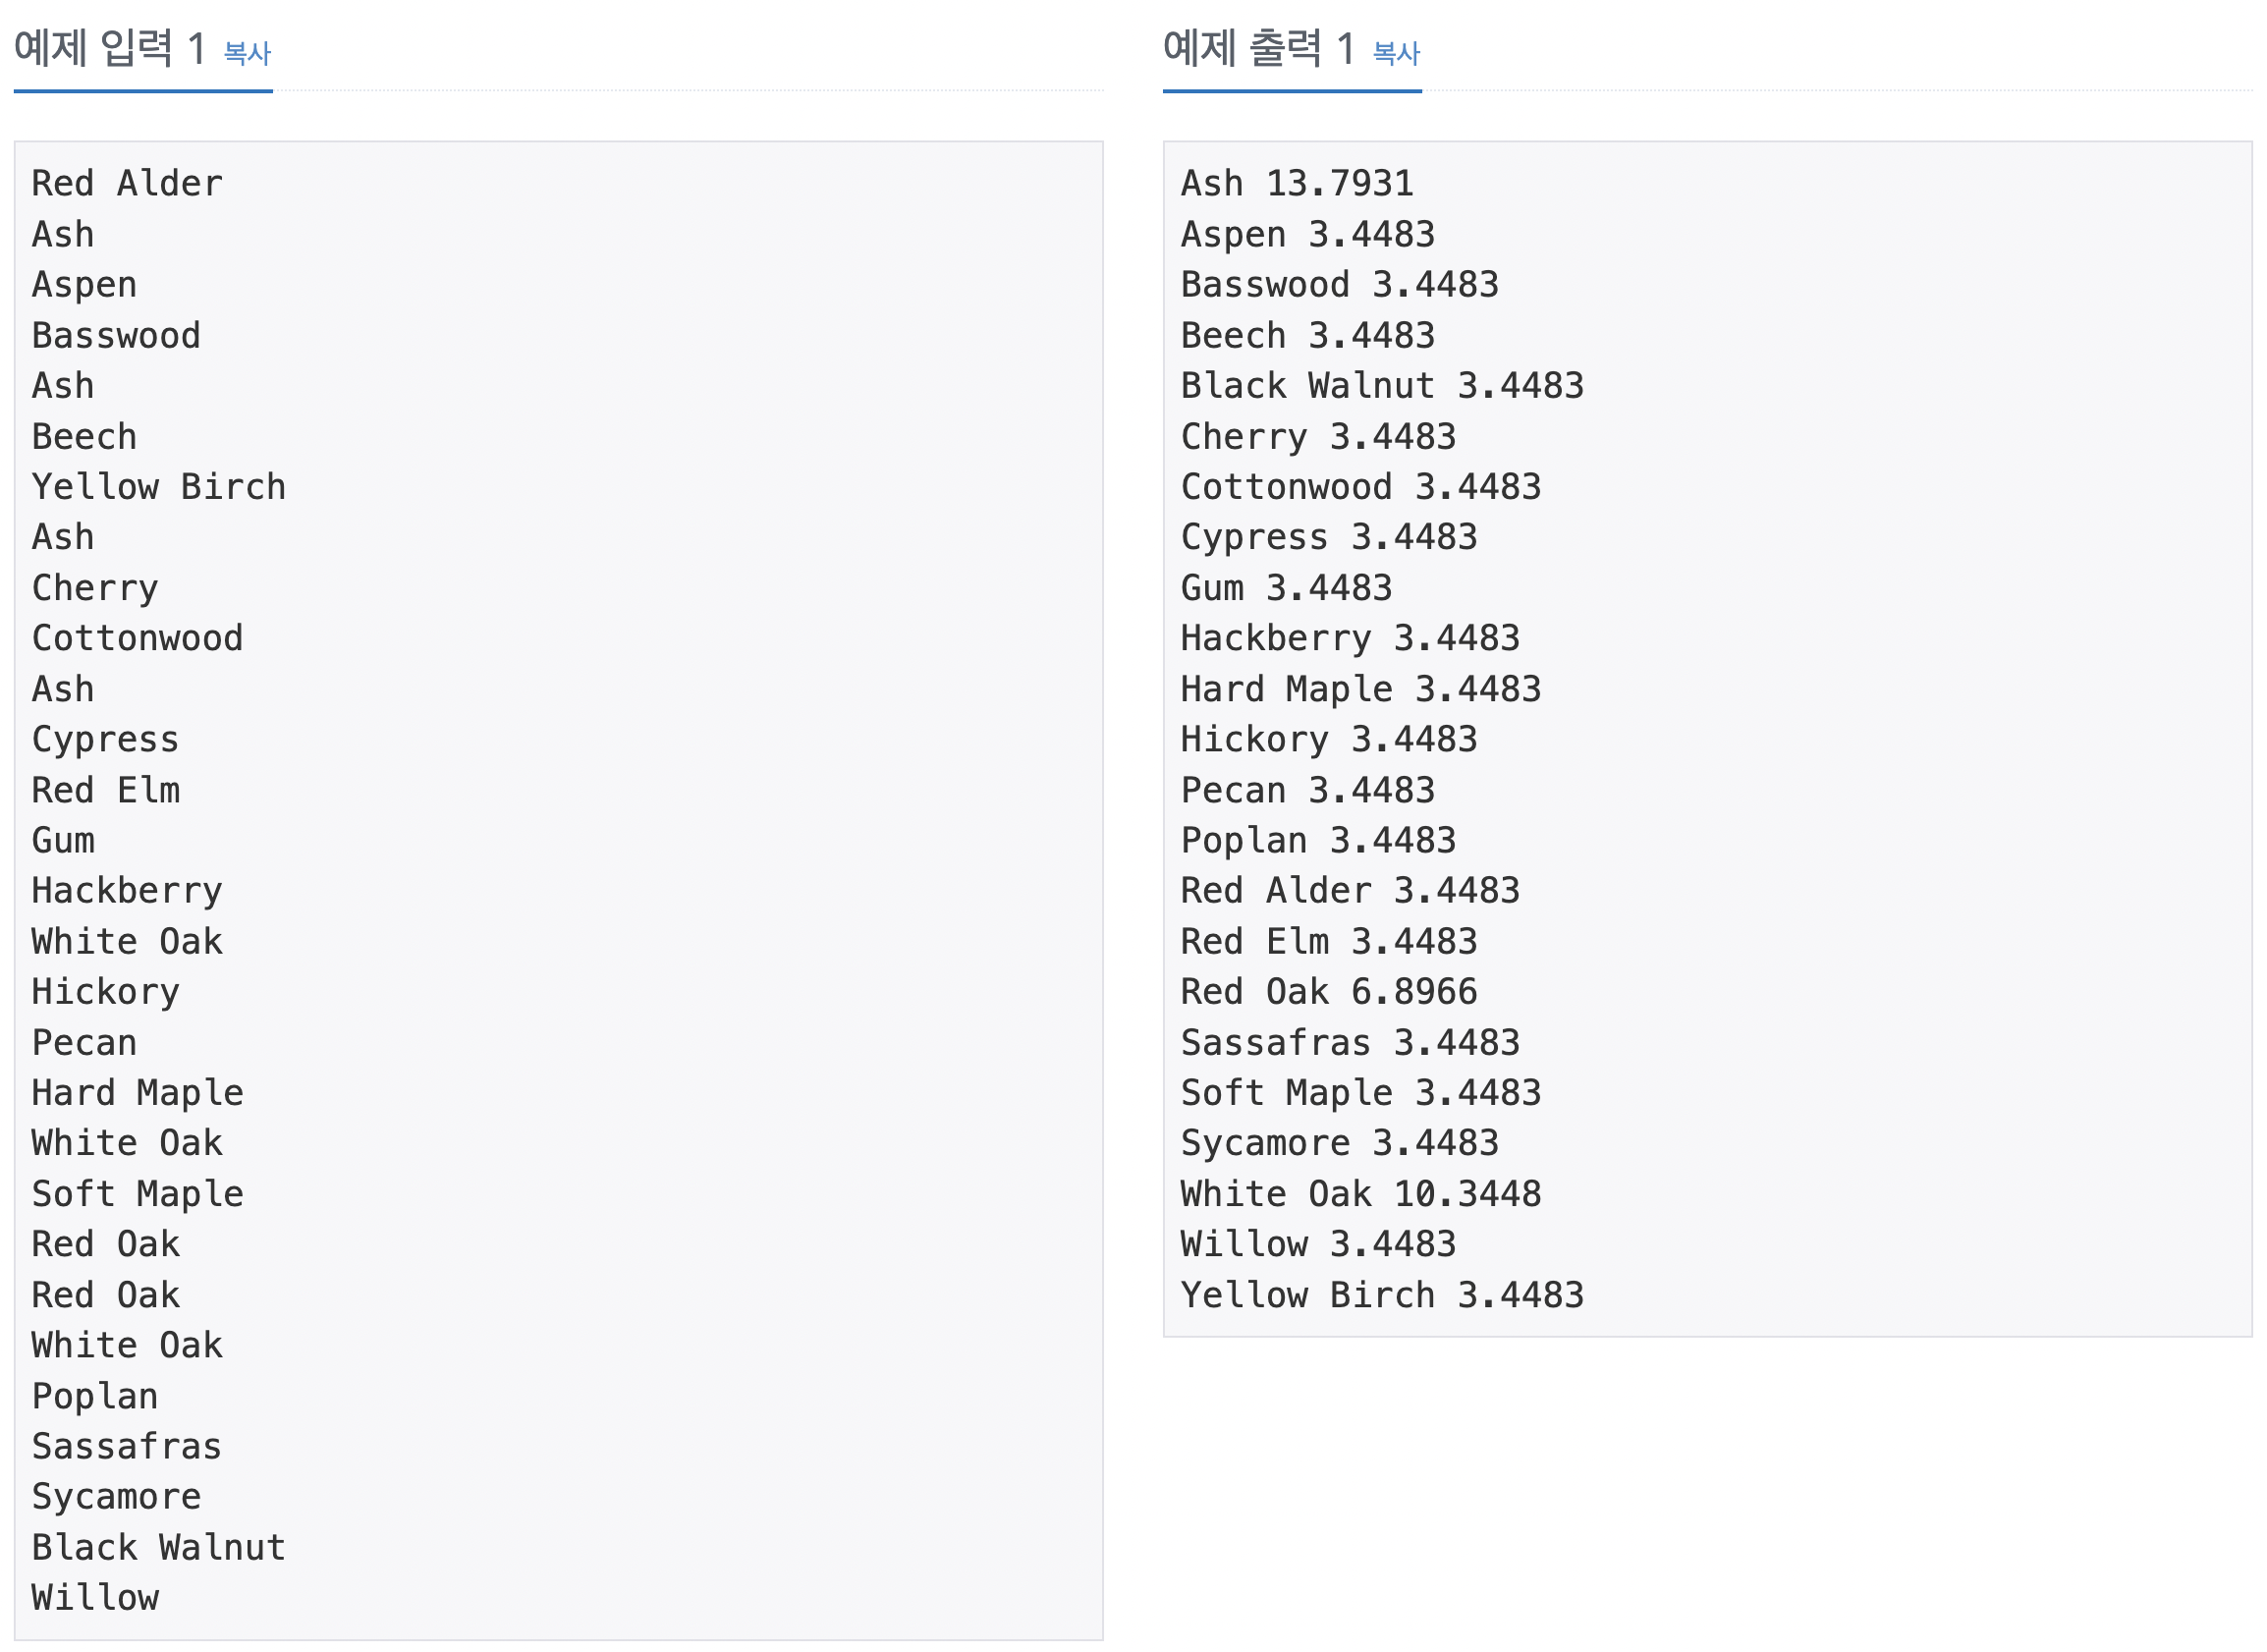The height and width of the screenshot is (1652, 2267).
Task: Click the 예제 출력 1 heading
Action: click(1259, 48)
